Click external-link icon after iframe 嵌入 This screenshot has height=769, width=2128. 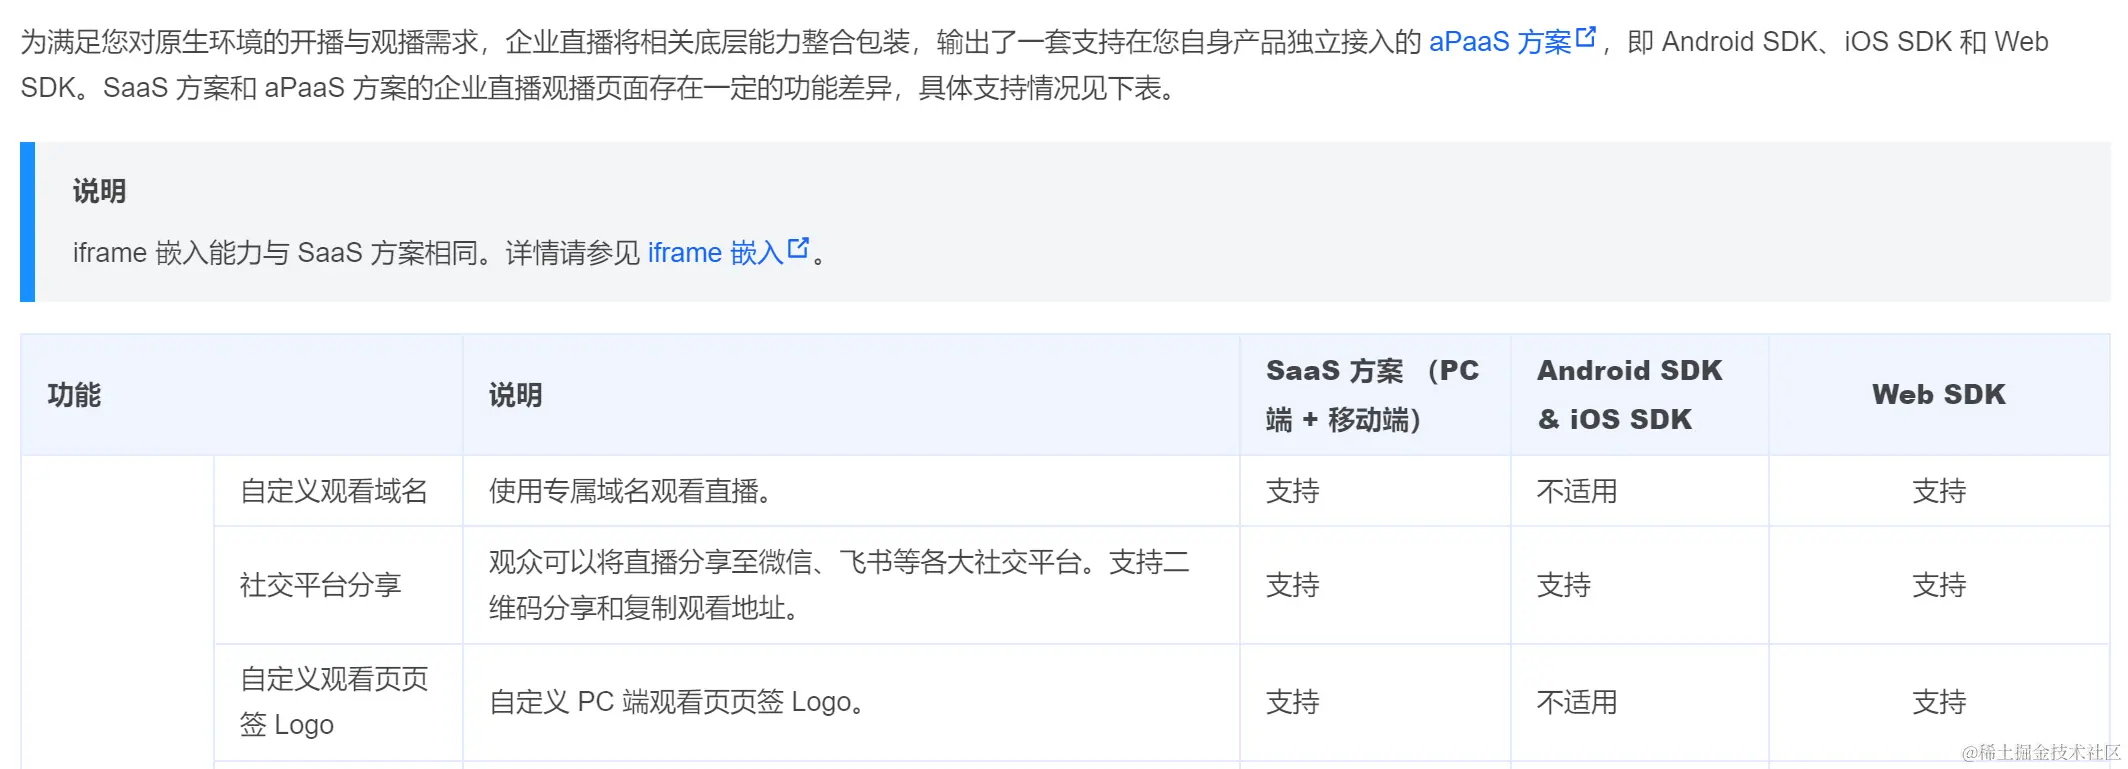click(x=798, y=248)
